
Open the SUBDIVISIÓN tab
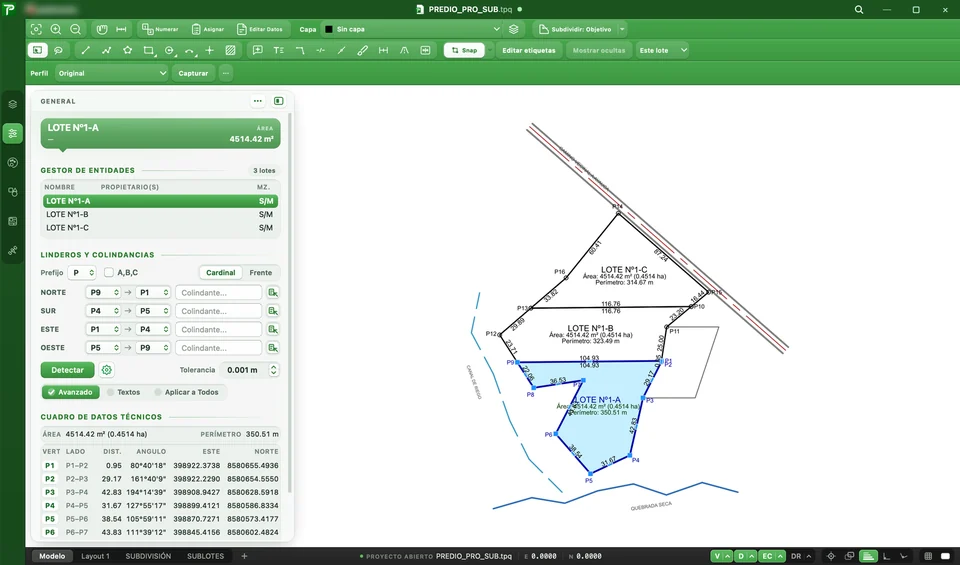coord(148,556)
